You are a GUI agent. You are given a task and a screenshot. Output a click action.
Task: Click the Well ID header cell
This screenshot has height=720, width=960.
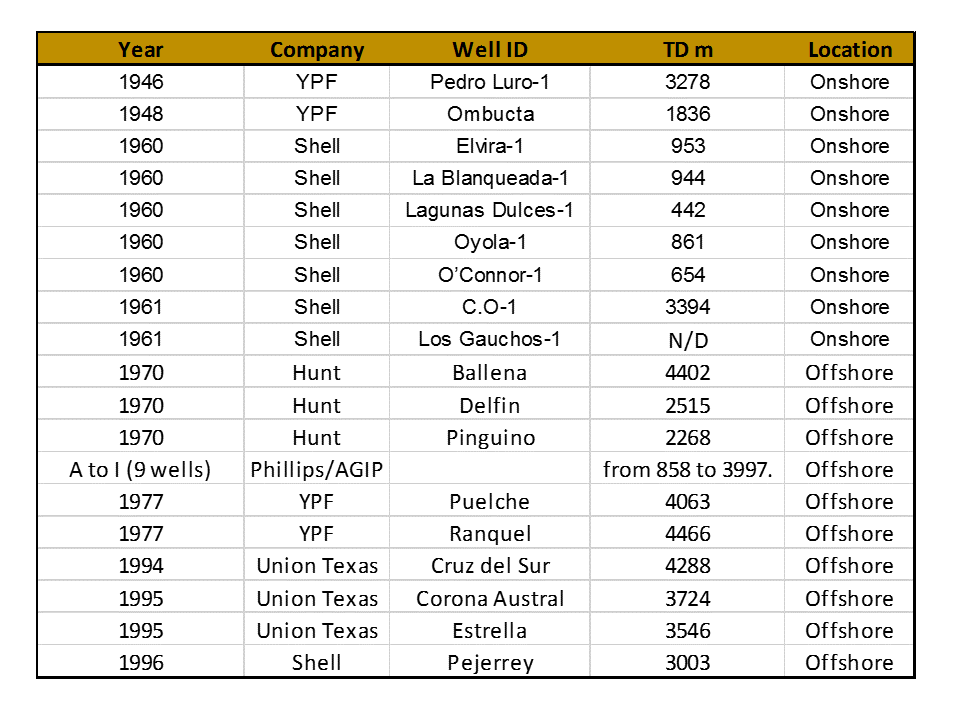click(x=490, y=50)
